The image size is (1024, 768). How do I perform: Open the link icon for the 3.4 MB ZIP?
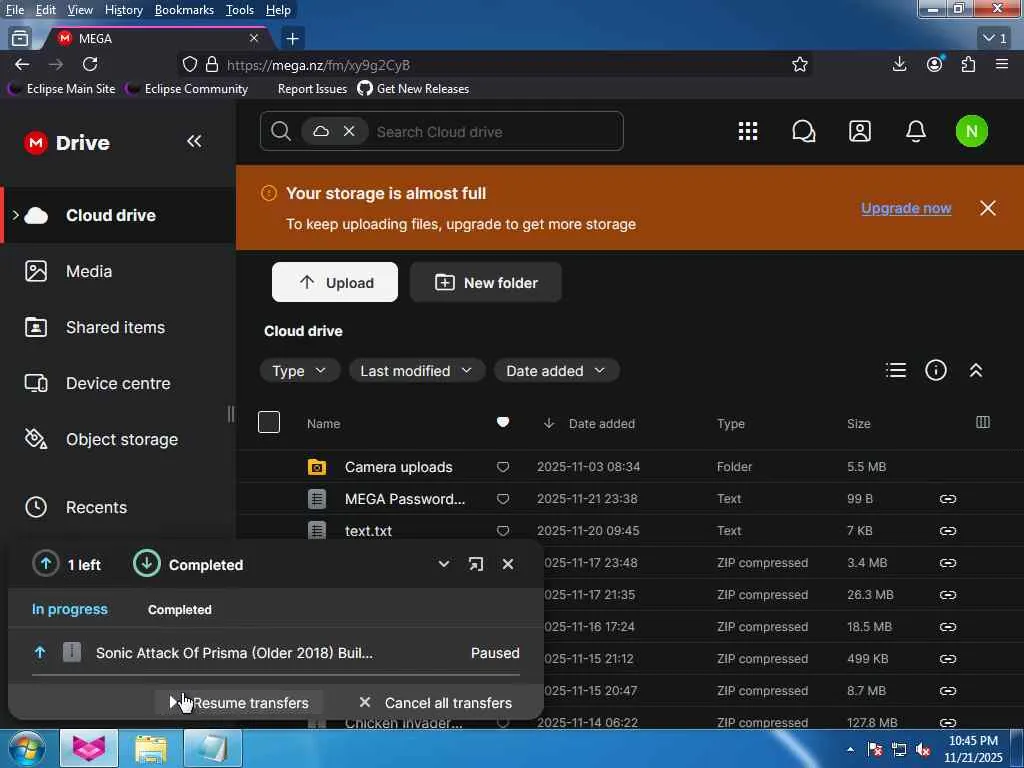tap(948, 563)
